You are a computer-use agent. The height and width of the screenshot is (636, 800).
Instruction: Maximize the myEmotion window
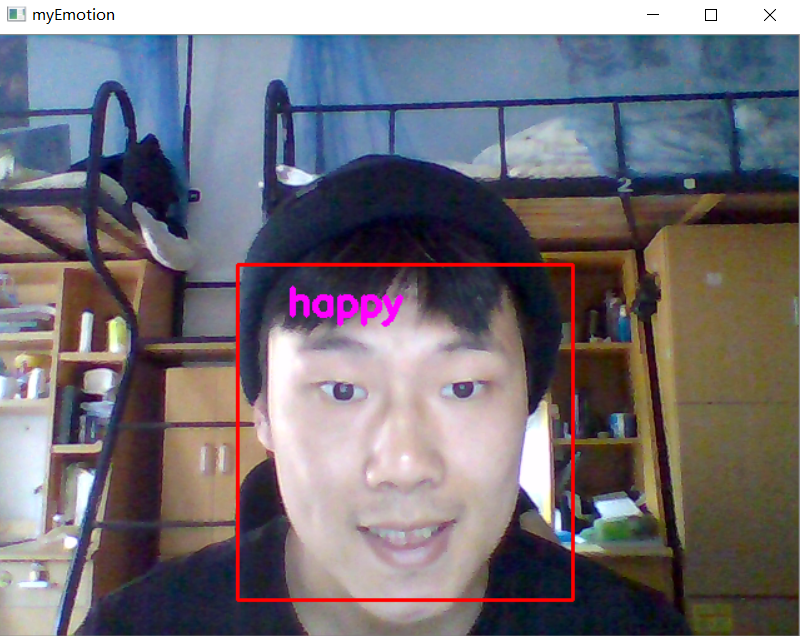(711, 15)
